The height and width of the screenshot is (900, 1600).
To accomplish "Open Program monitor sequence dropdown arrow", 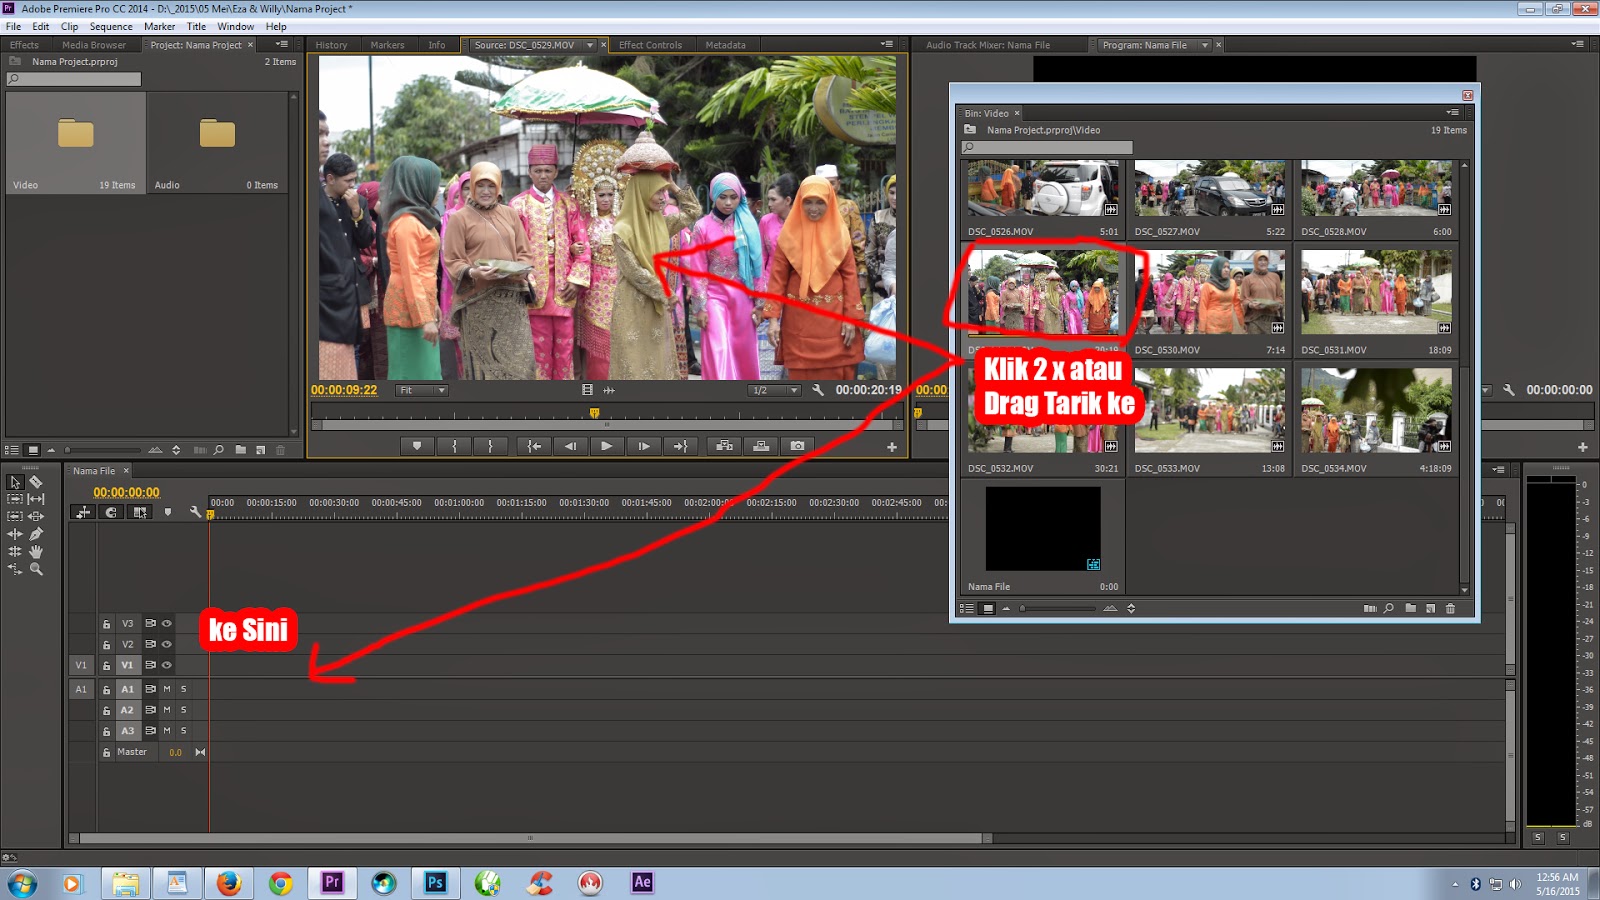I will pos(1205,45).
